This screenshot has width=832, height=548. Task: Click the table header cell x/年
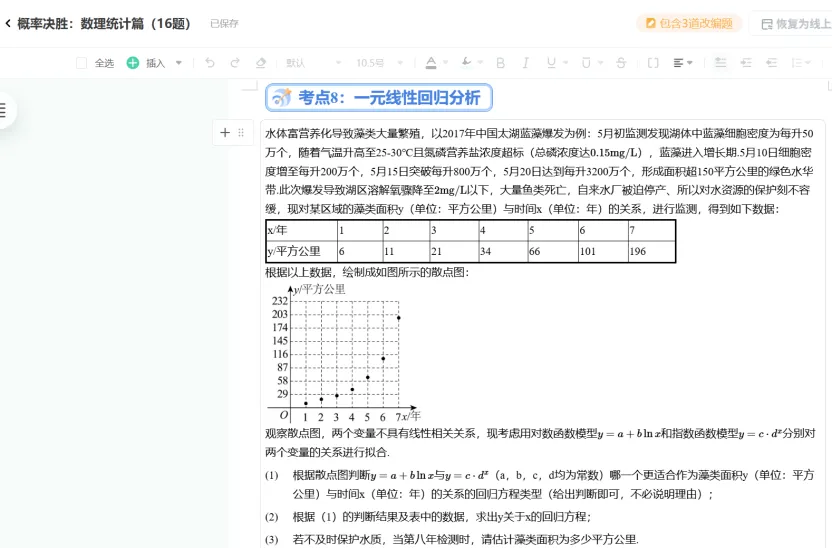(301, 230)
